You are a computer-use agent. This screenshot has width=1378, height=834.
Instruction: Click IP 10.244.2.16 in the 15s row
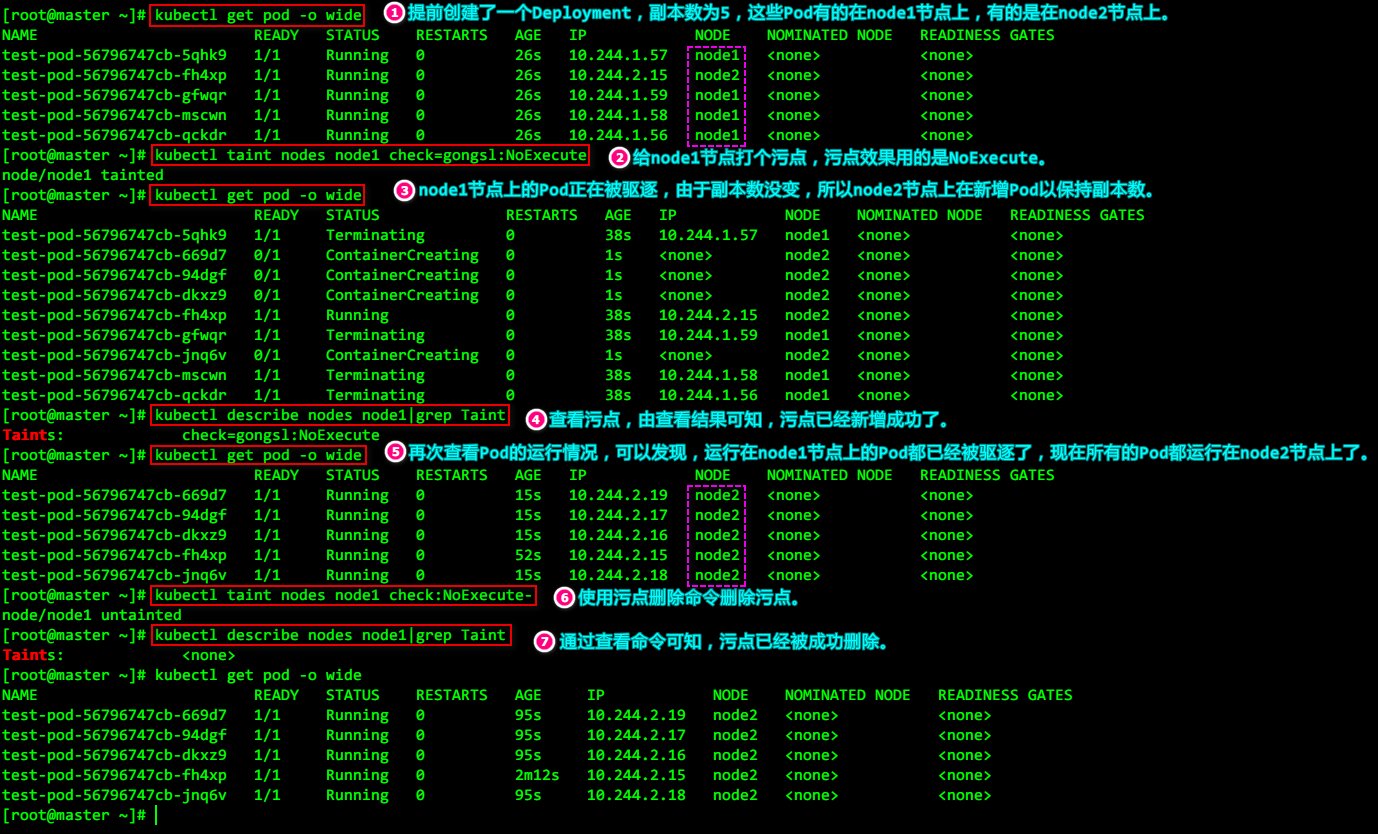tap(618, 535)
